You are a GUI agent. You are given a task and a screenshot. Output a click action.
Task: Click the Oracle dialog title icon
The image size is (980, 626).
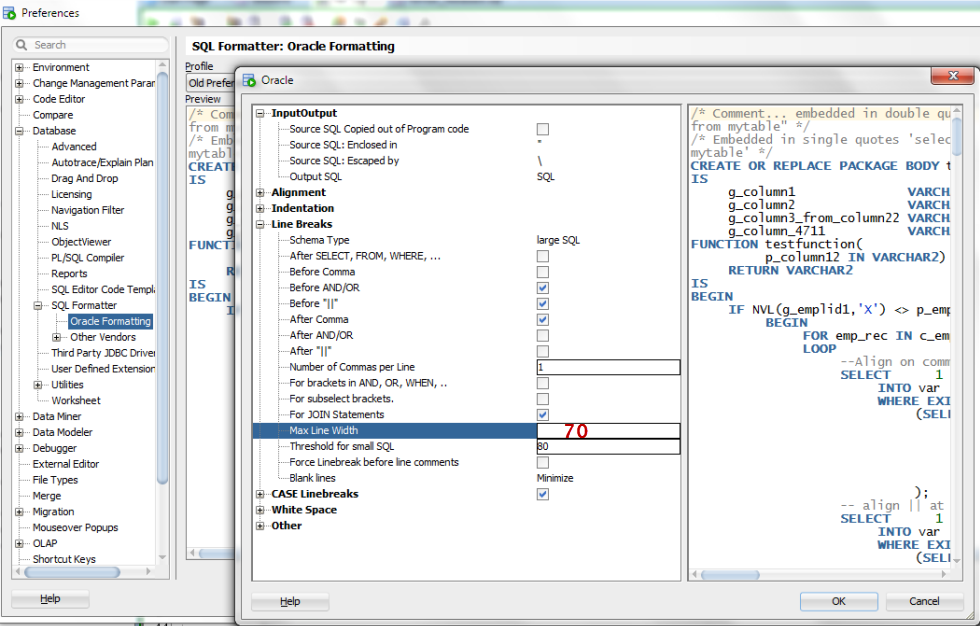249,80
